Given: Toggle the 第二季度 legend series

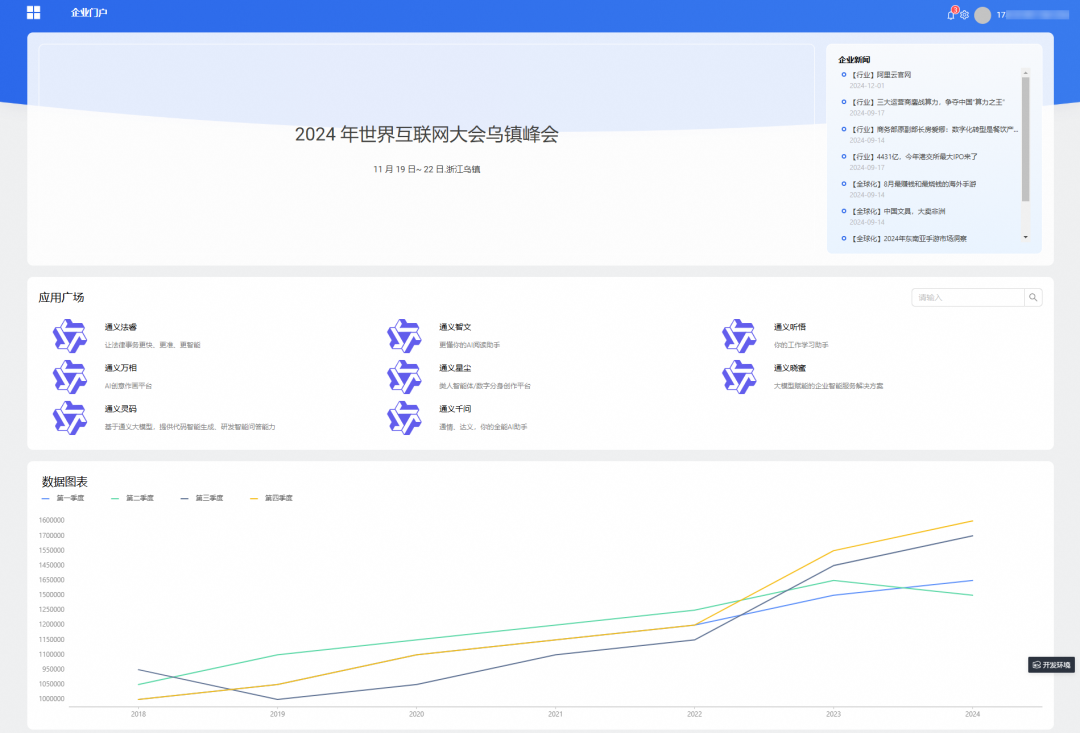Looking at the screenshot, I should 132,498.
